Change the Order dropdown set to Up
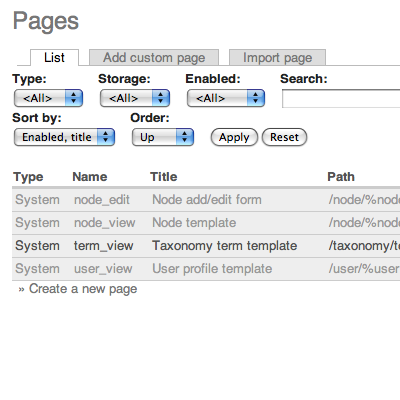Screen dimensions: 400x400 click(163, 137)
